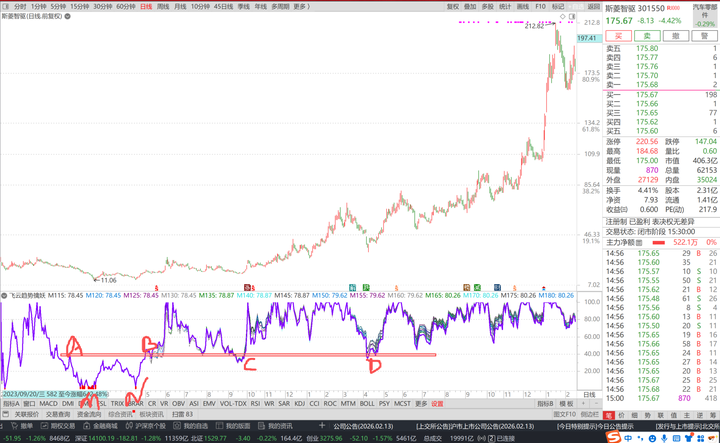Open the 汽车零部件 sector box
Viewport: 720px width, 443px height.
[704, 15]
